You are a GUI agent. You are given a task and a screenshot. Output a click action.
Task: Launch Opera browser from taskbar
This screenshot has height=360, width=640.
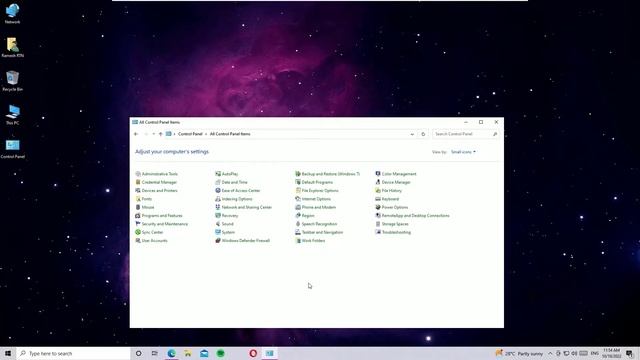[253, 353]
